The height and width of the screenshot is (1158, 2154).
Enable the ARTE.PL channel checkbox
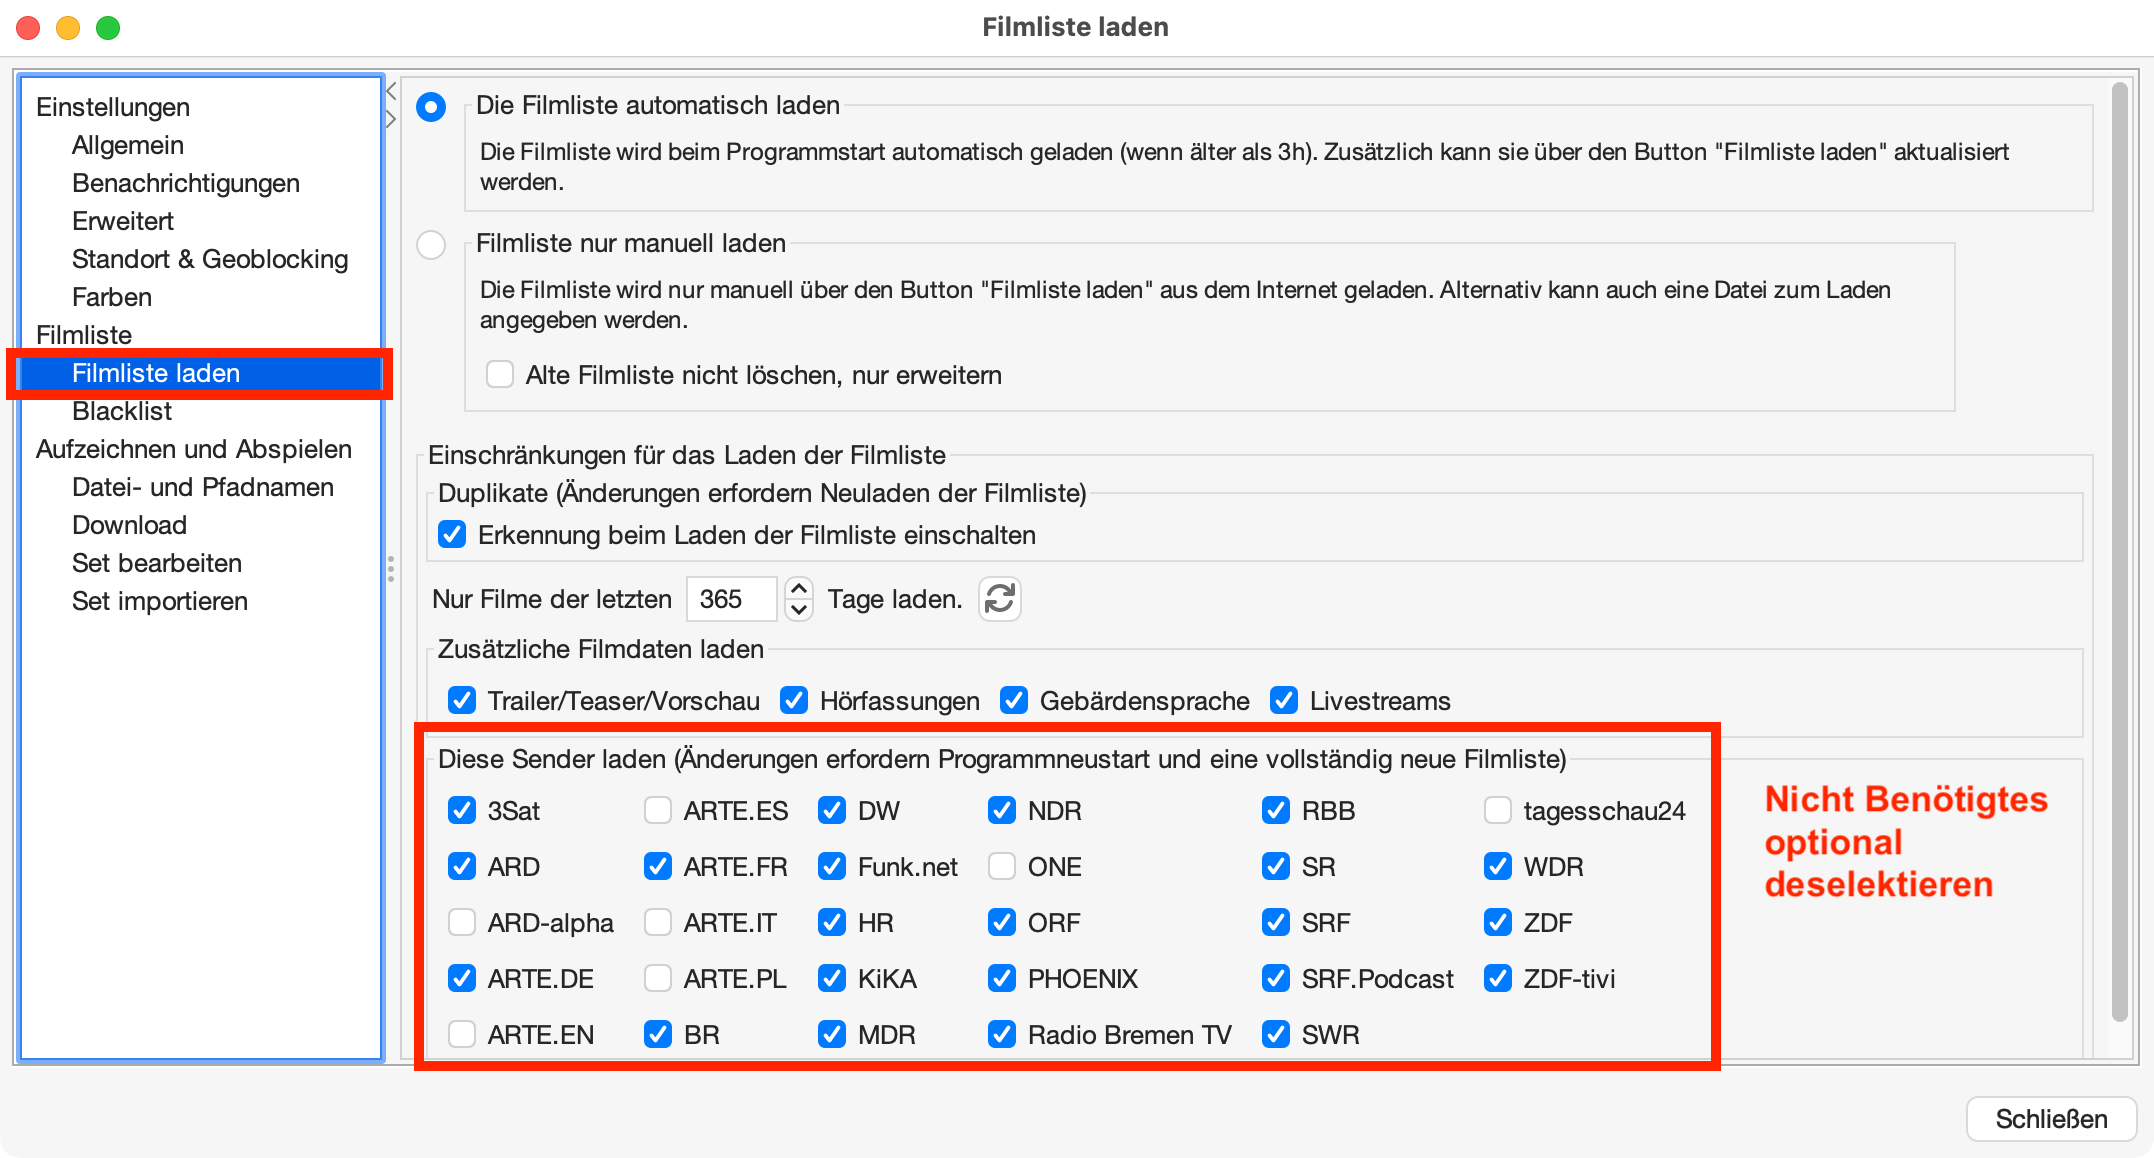click(658, 979)
